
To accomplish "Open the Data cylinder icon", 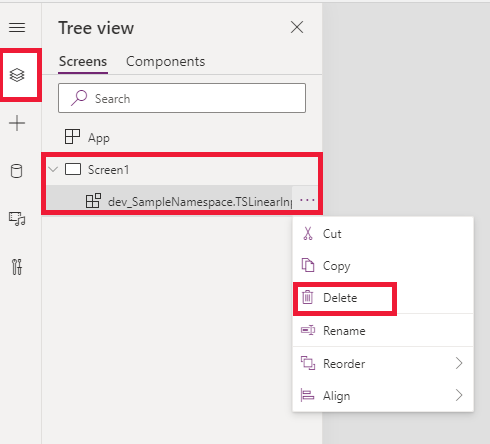I will pos(17,171).
